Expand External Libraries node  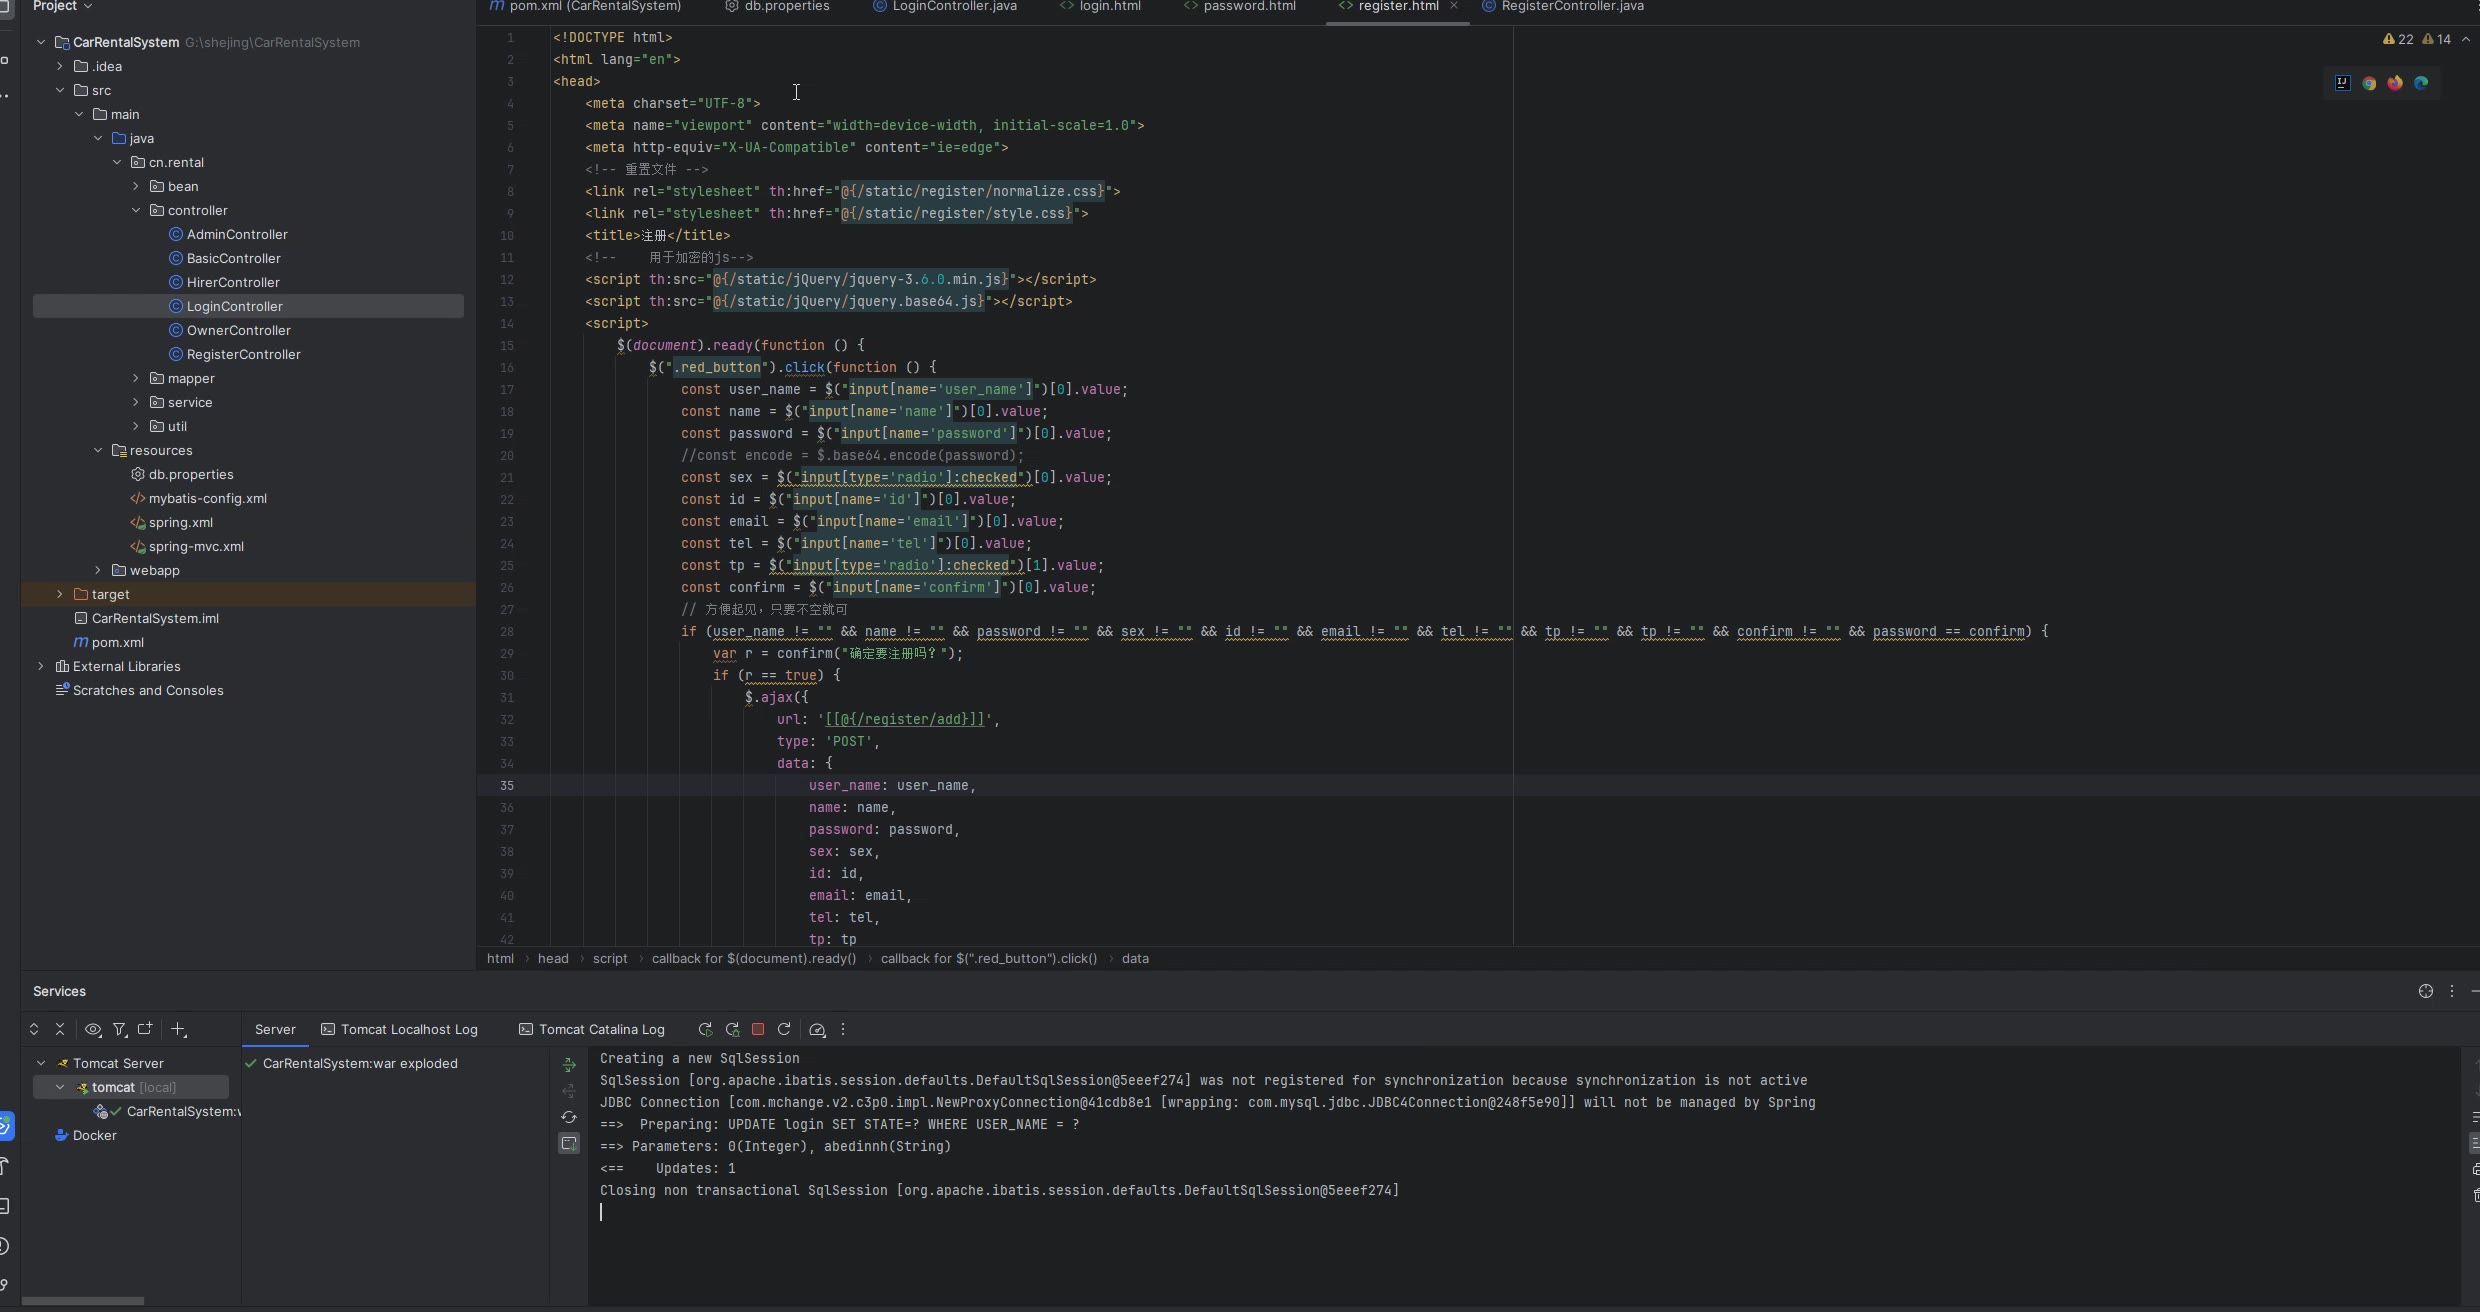(x=41, y=666)
